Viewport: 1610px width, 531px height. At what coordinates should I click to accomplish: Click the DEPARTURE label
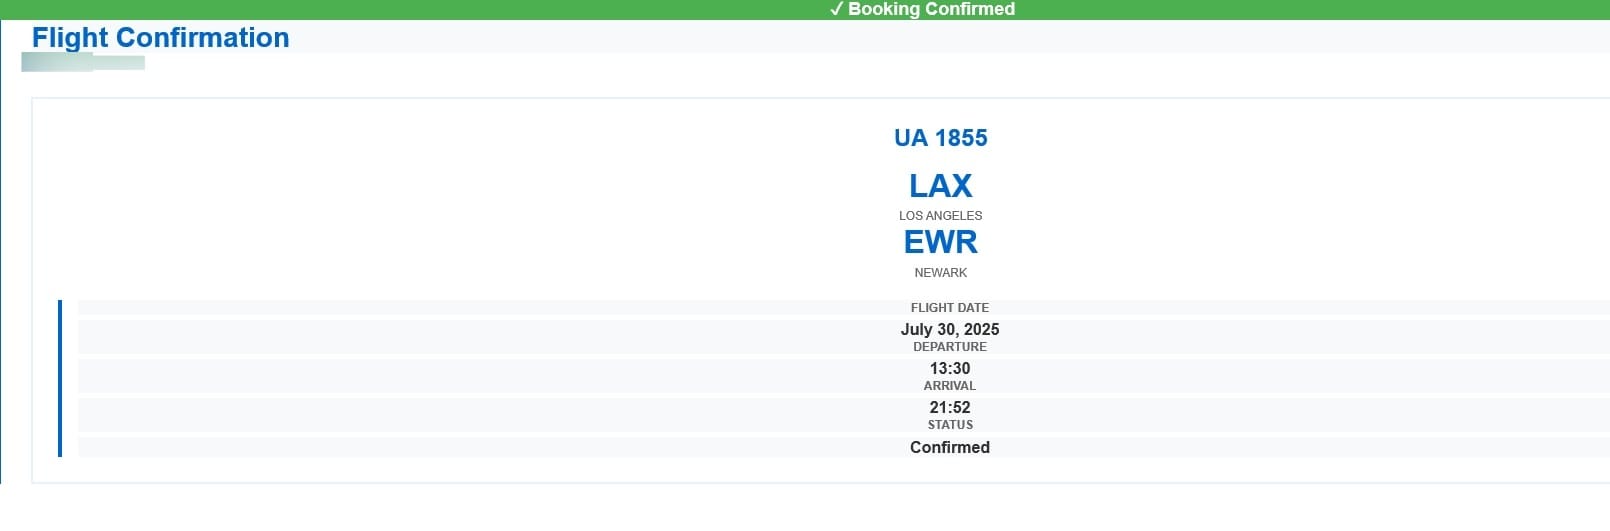tap(950, 346)
